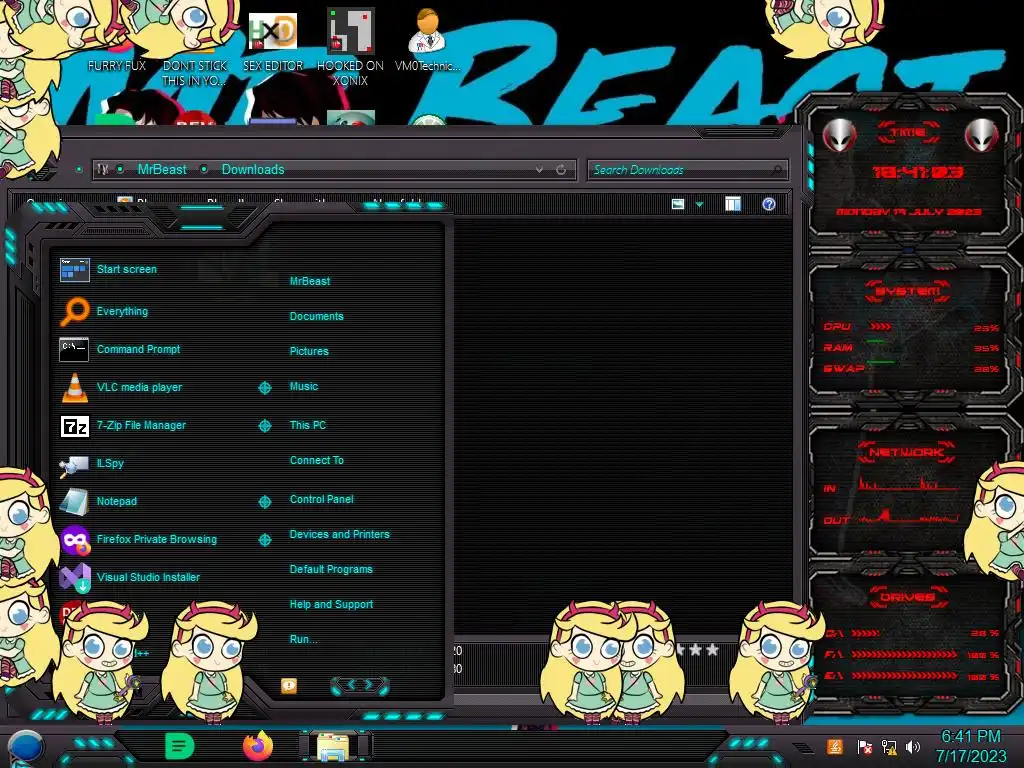
Task: Open the Command Prompt icon in Start menu
Action: (x=74, y=349)
